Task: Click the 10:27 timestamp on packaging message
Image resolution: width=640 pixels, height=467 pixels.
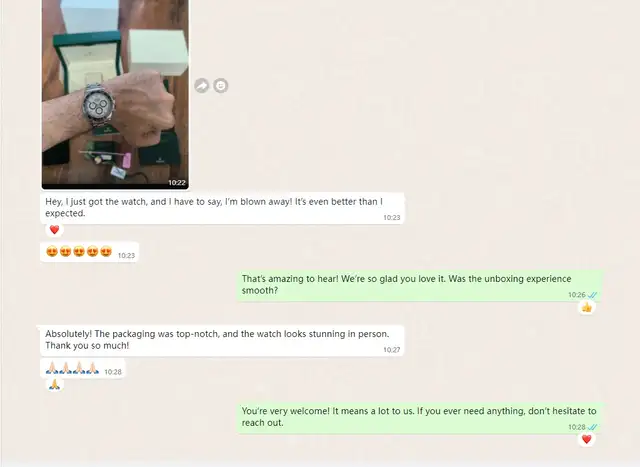Action: (x=391, y=350)
